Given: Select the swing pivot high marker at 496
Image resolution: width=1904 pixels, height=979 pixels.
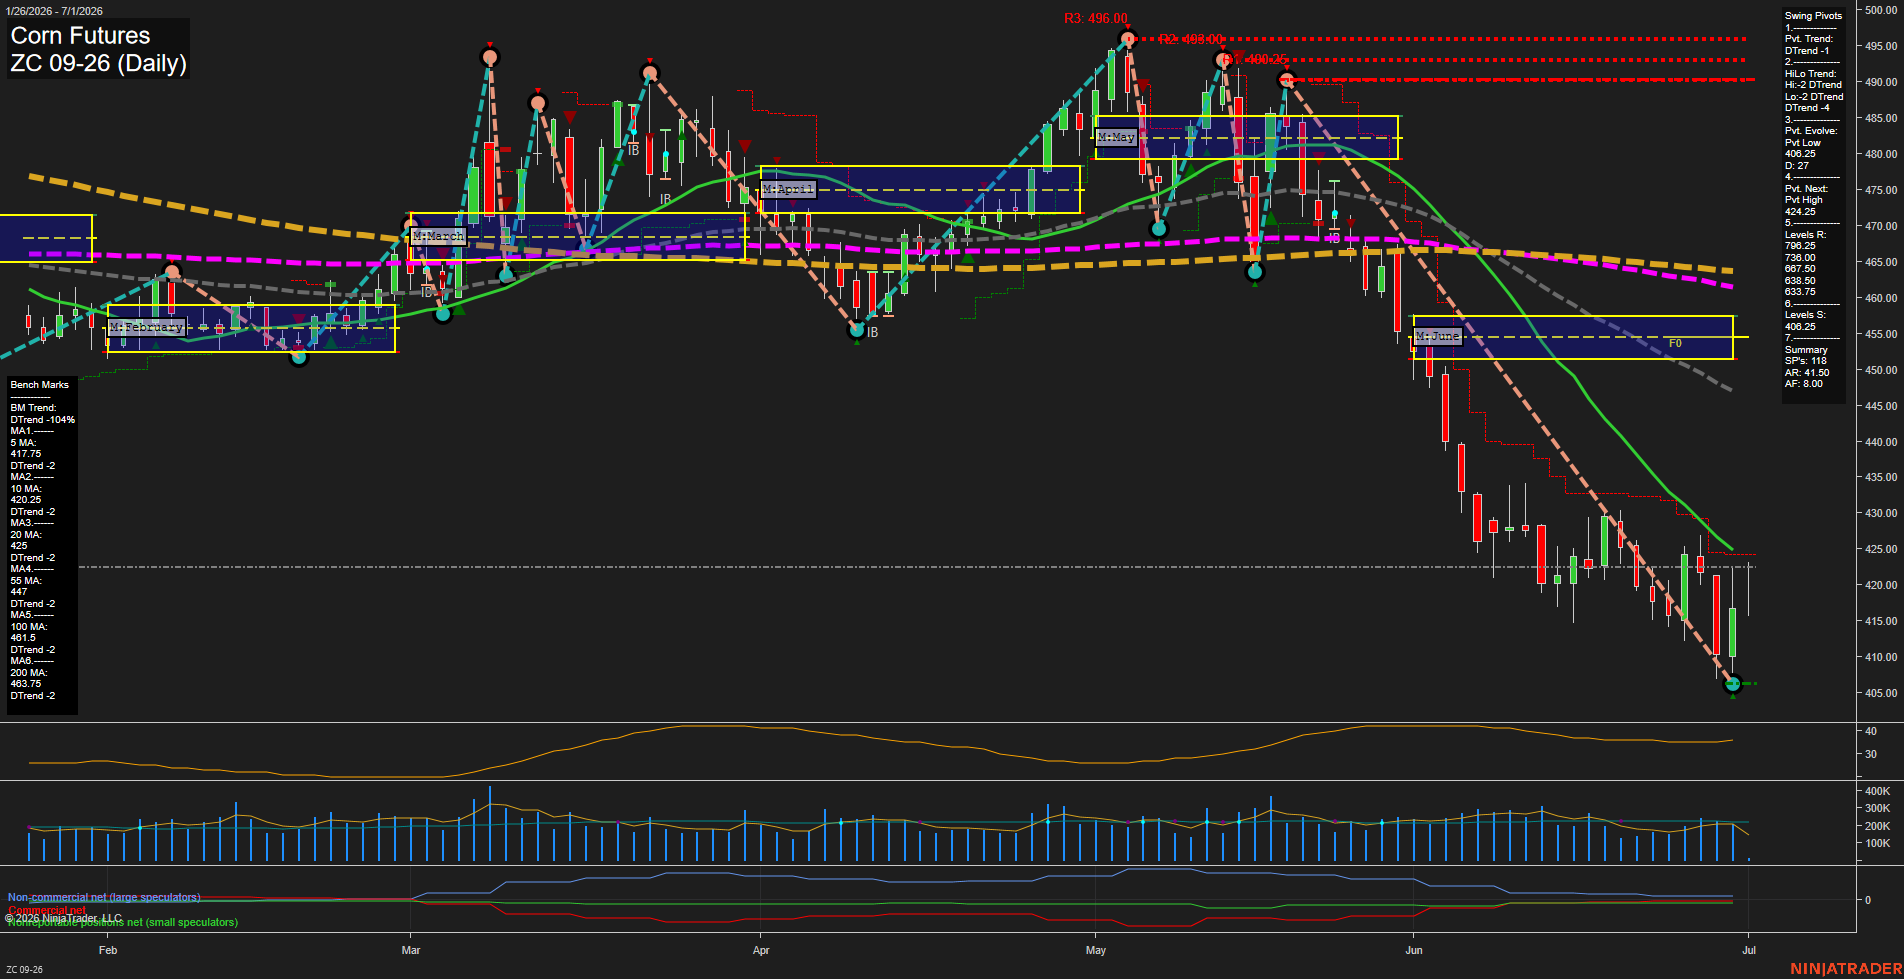Looking at the screenshot, I should (x=1128, y=40).
